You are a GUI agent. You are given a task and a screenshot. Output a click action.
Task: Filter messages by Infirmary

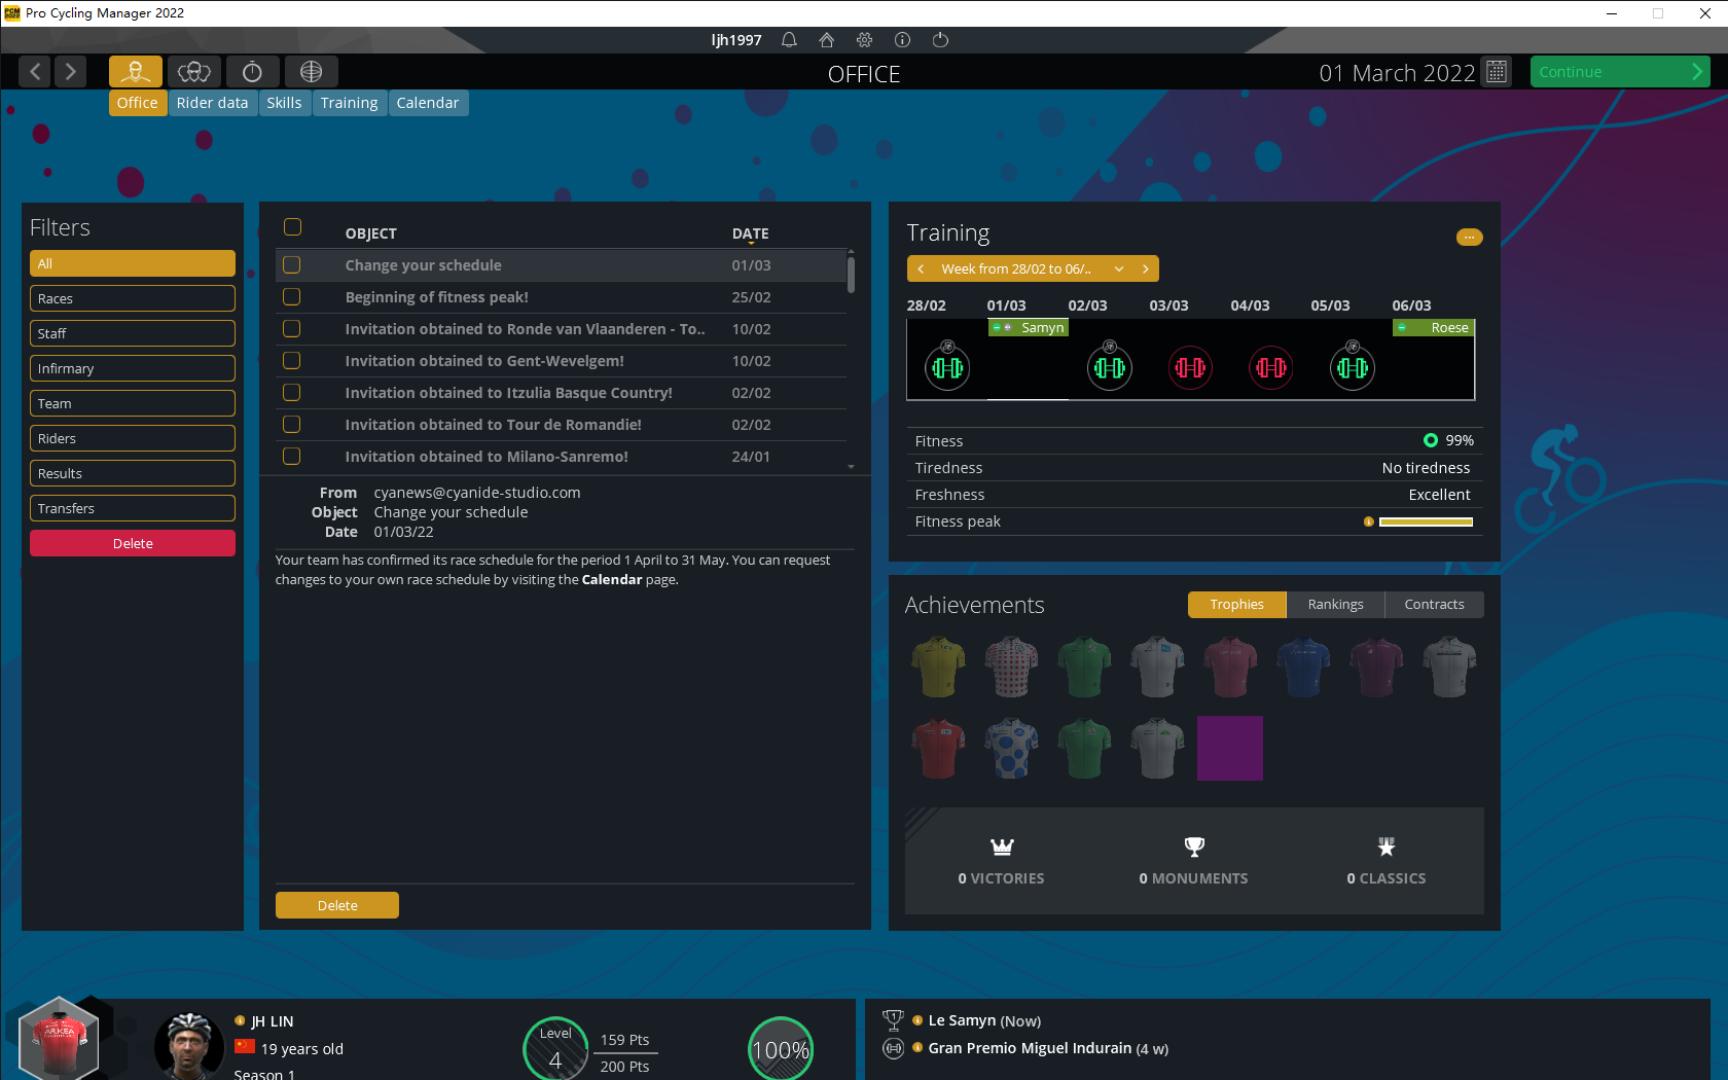pyautogui.click(x=132, y=368)
